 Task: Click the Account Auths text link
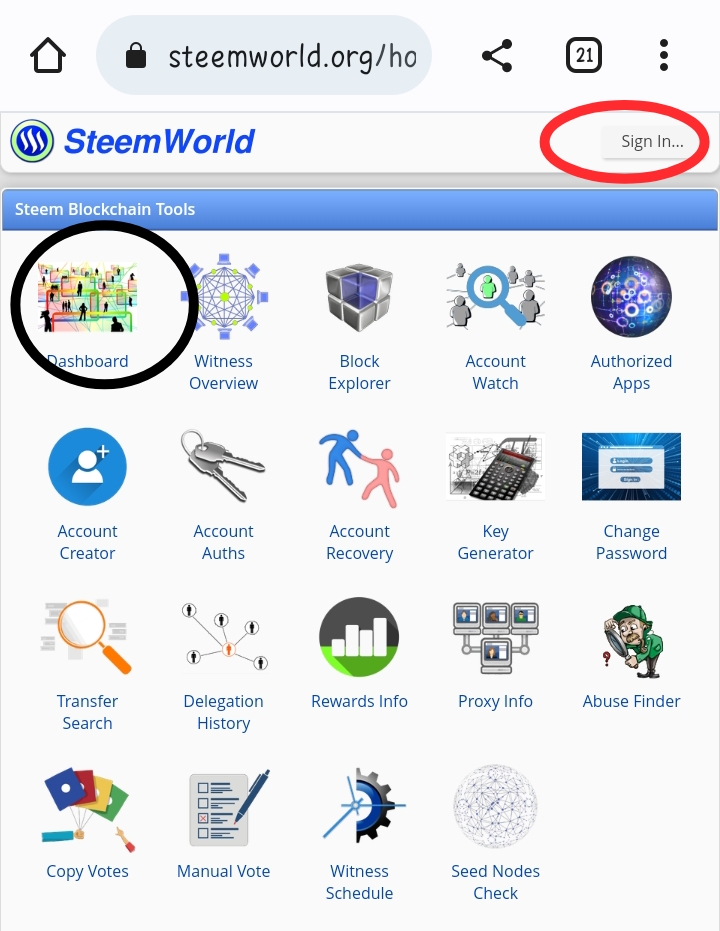[x=223, y=542]
